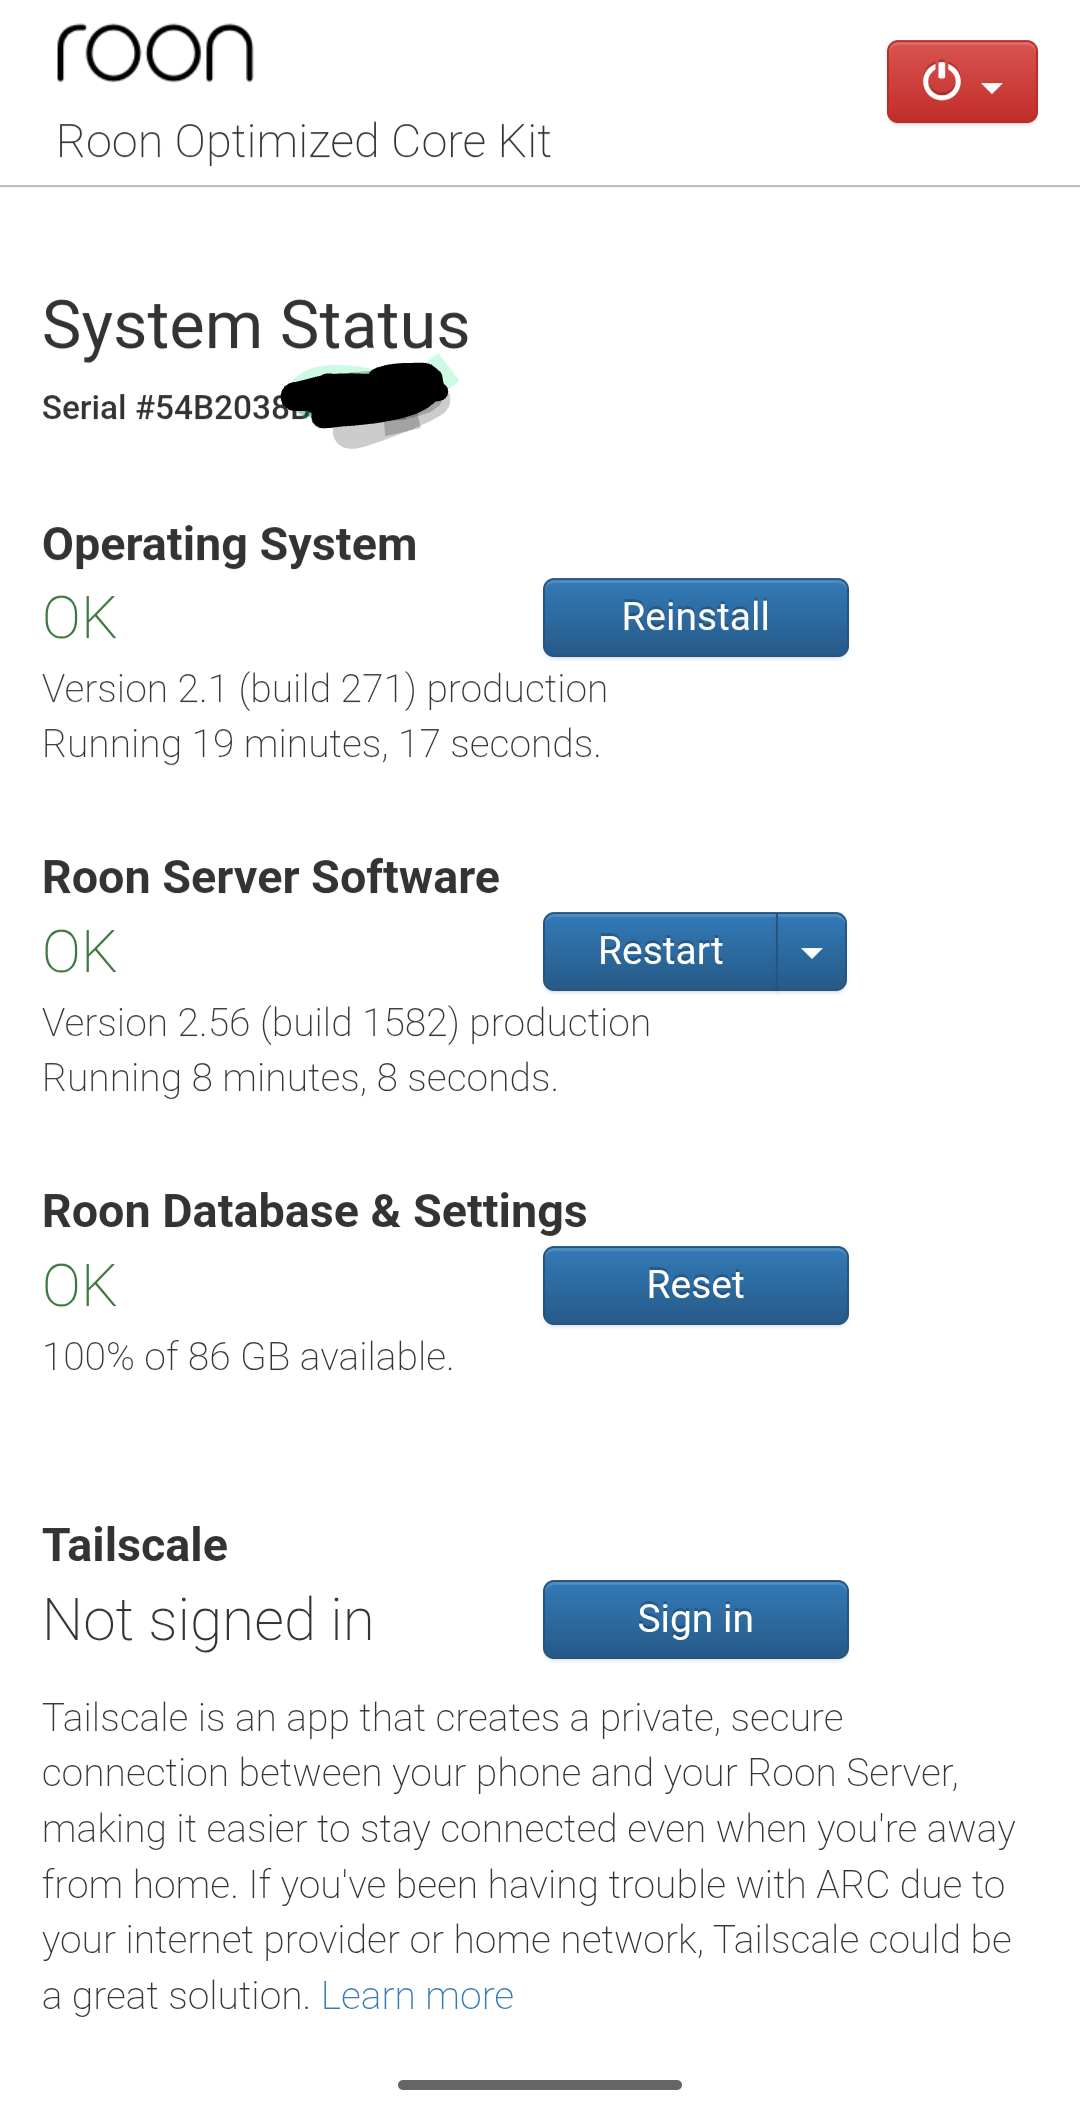This screenshot has width=1080, height=2116.
Task: Click the Version 2.1 build 271 text
Action: pos(324,689)
